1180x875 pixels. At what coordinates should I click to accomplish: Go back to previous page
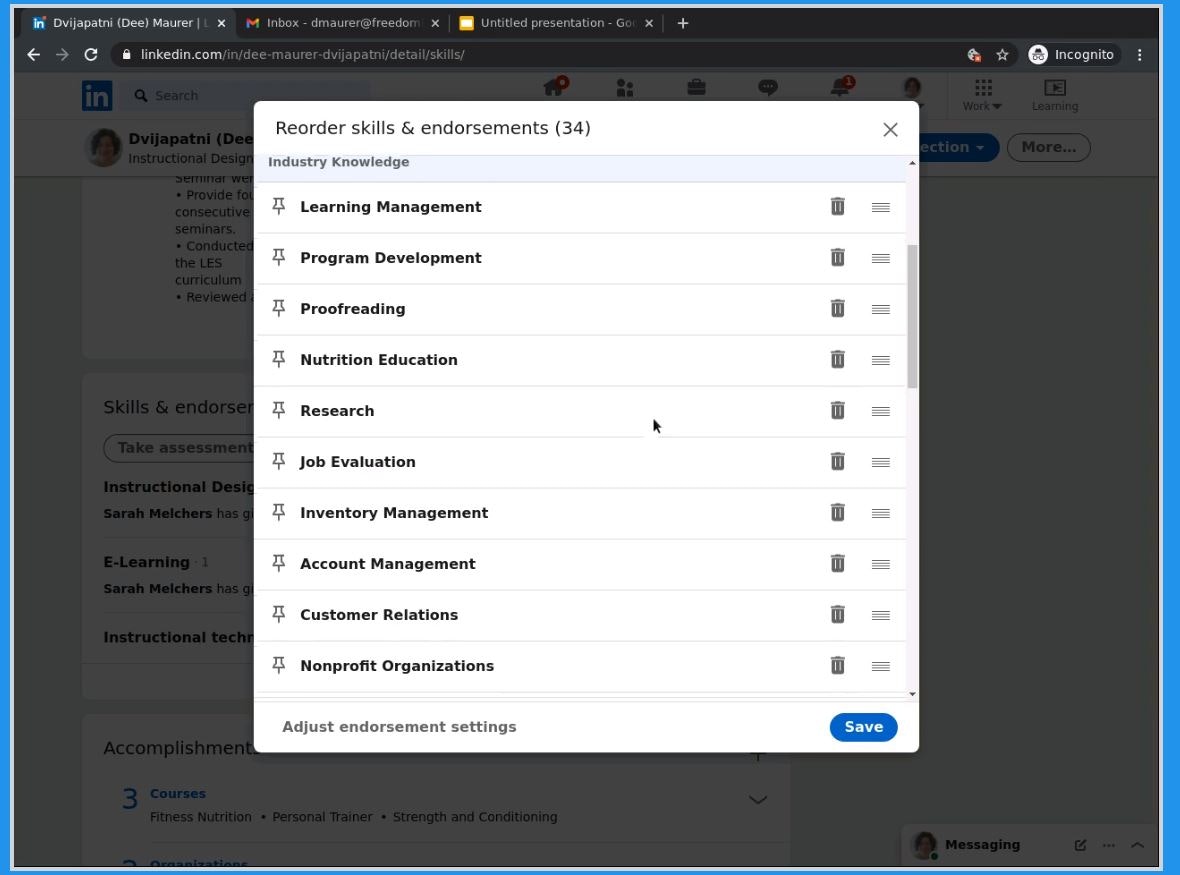click(x=33, y=54)
